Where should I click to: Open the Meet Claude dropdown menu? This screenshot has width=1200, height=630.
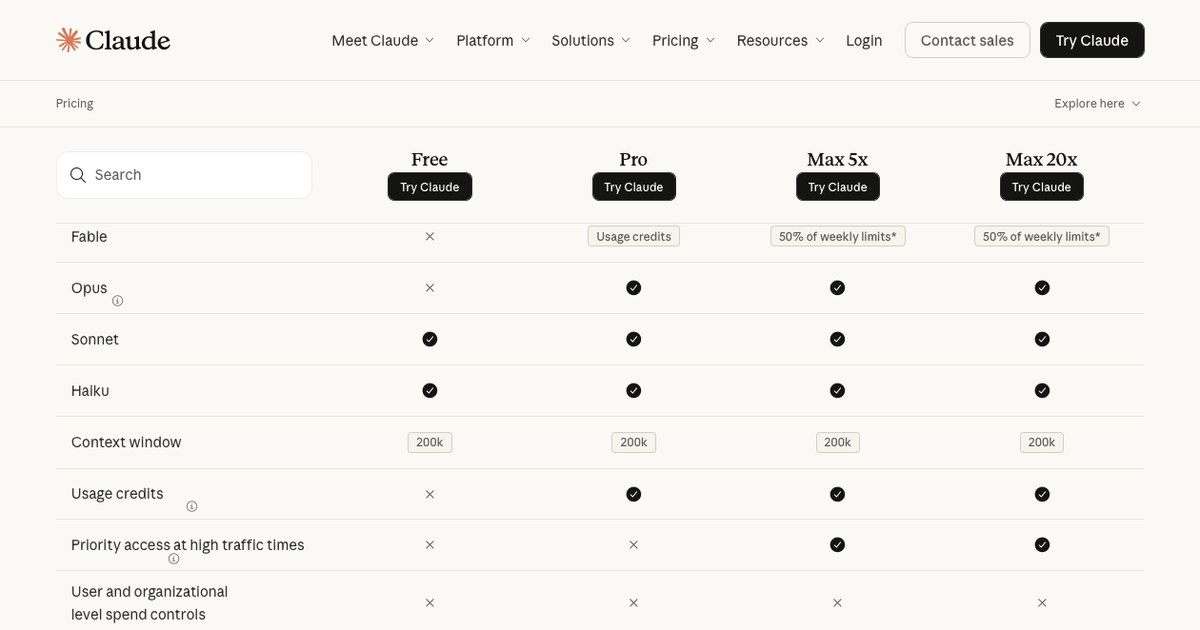tap(383, 40)
